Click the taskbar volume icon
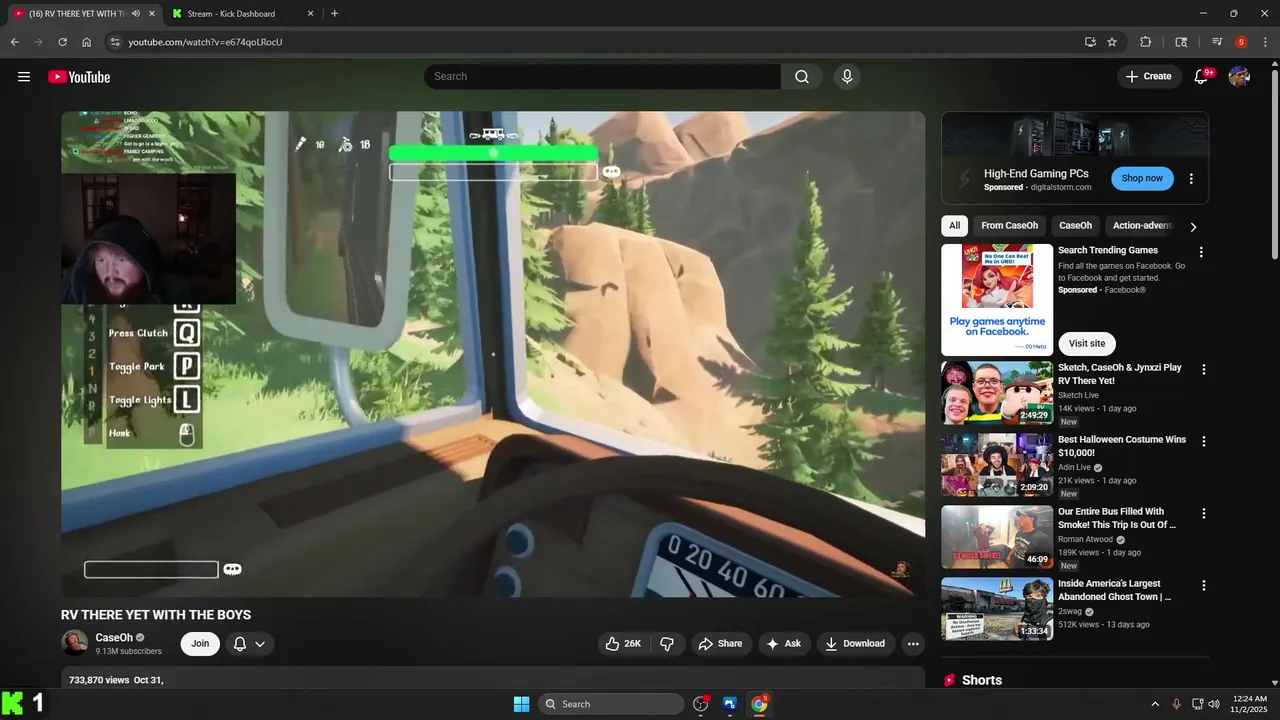This screenshot has width=1280, height=720. (x=1214, y=704)
